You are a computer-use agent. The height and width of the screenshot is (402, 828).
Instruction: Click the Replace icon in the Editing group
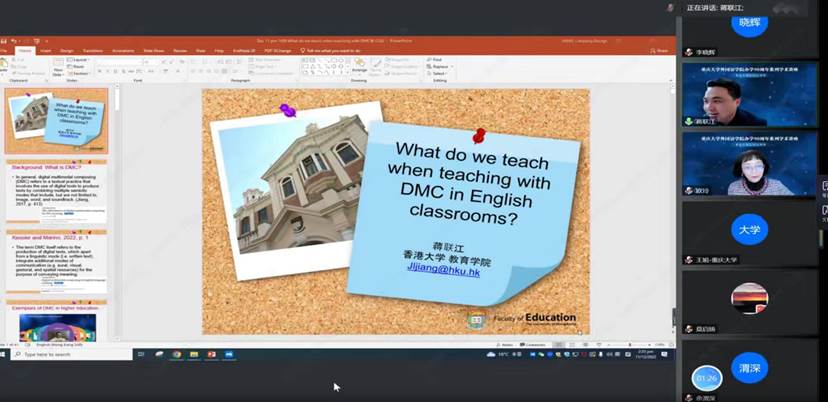pyautogui.click(x=438, y=66)
